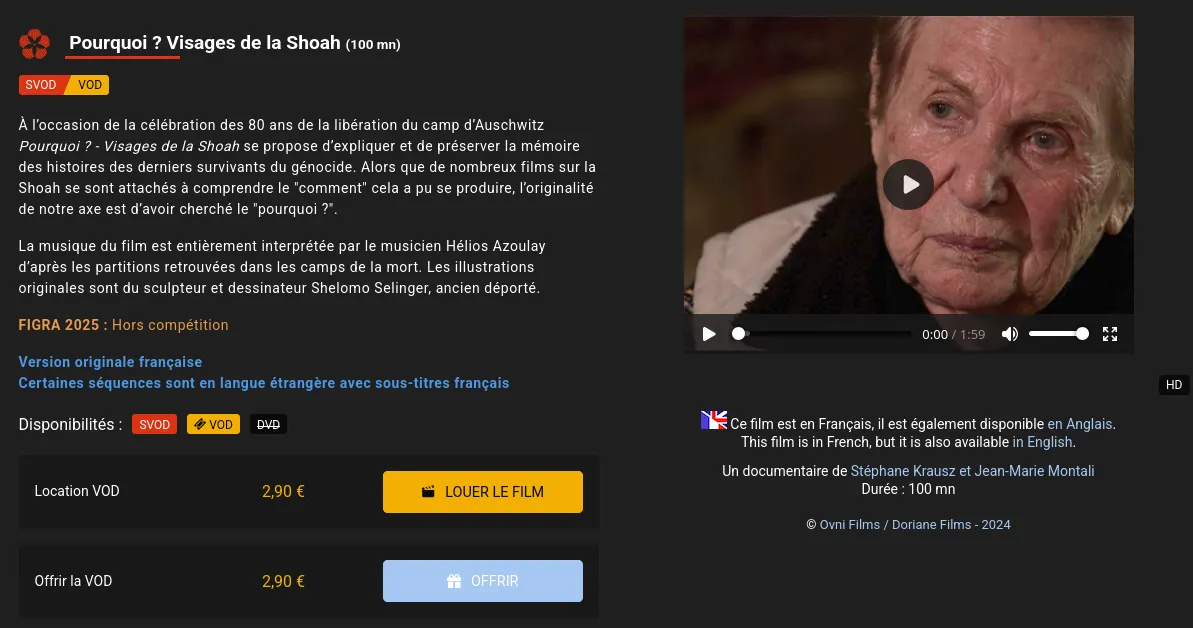Play the trailer using center play overlay

coord(908,184)
